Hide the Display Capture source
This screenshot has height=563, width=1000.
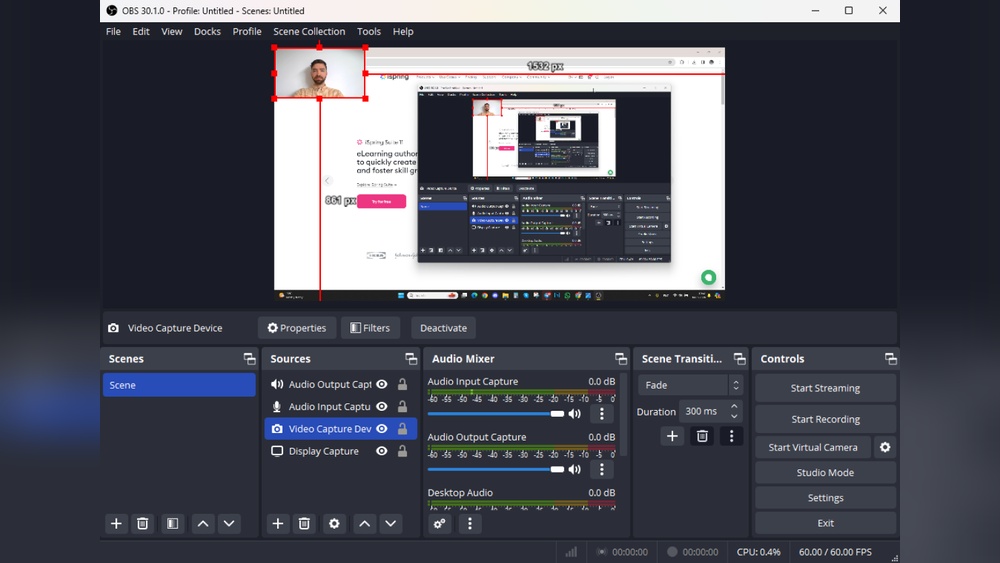(x=381, y=451)
